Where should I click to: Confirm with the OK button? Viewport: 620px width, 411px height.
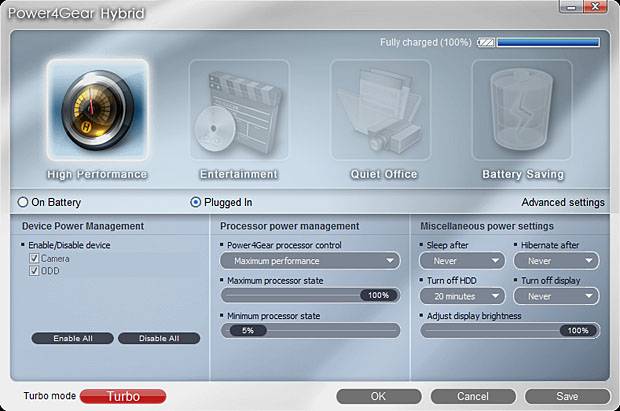(x=379, y=396)
